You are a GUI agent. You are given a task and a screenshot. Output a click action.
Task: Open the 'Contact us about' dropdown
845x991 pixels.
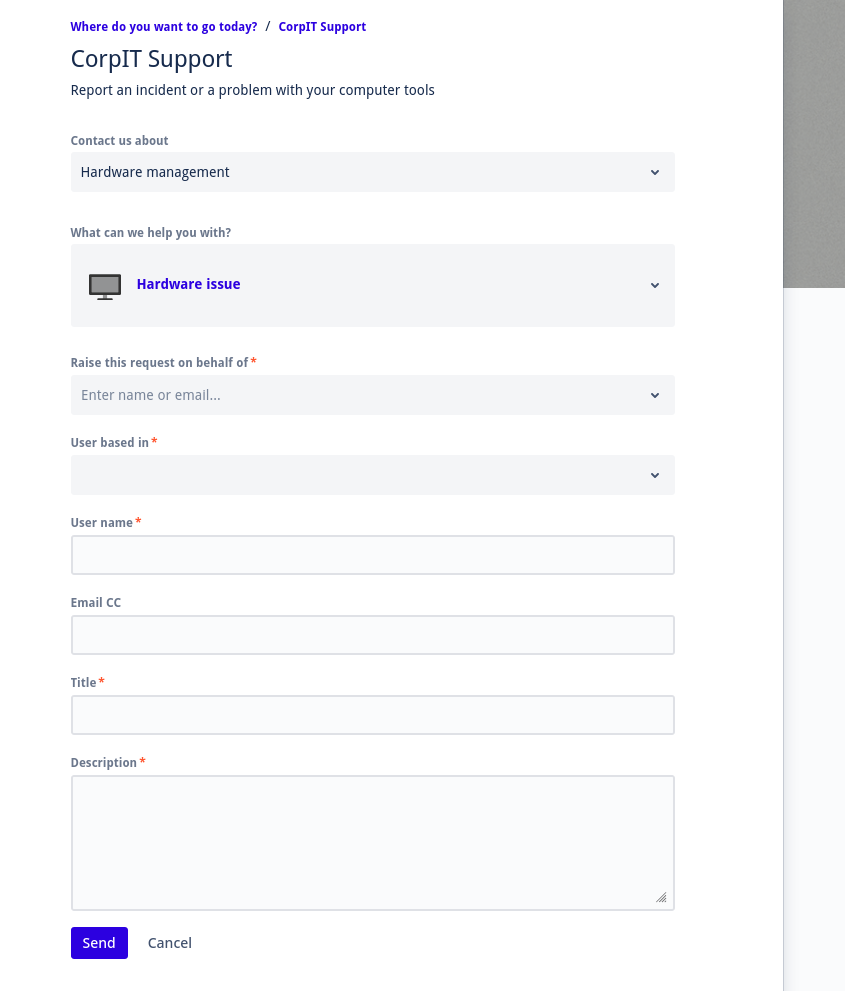tap(372, 172)
